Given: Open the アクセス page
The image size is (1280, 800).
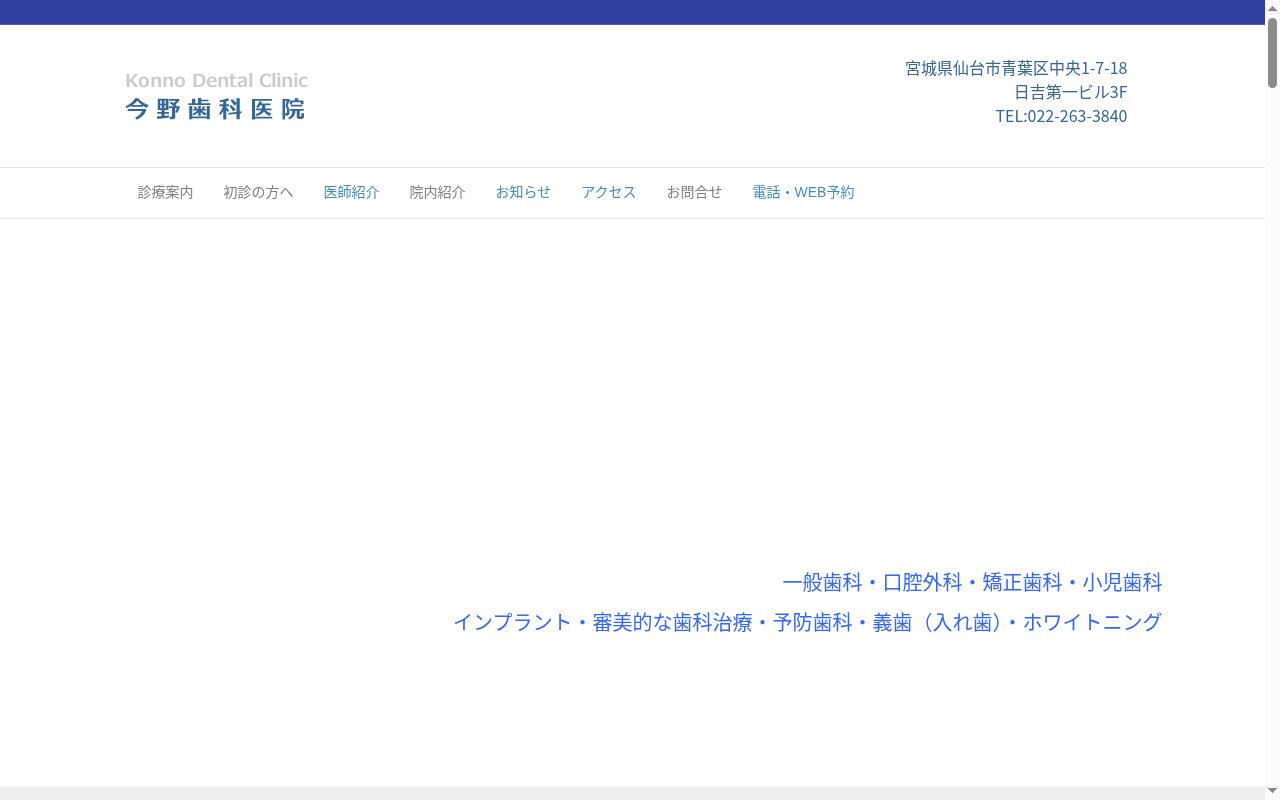Looking at the screenshot, I should [609, 192].
